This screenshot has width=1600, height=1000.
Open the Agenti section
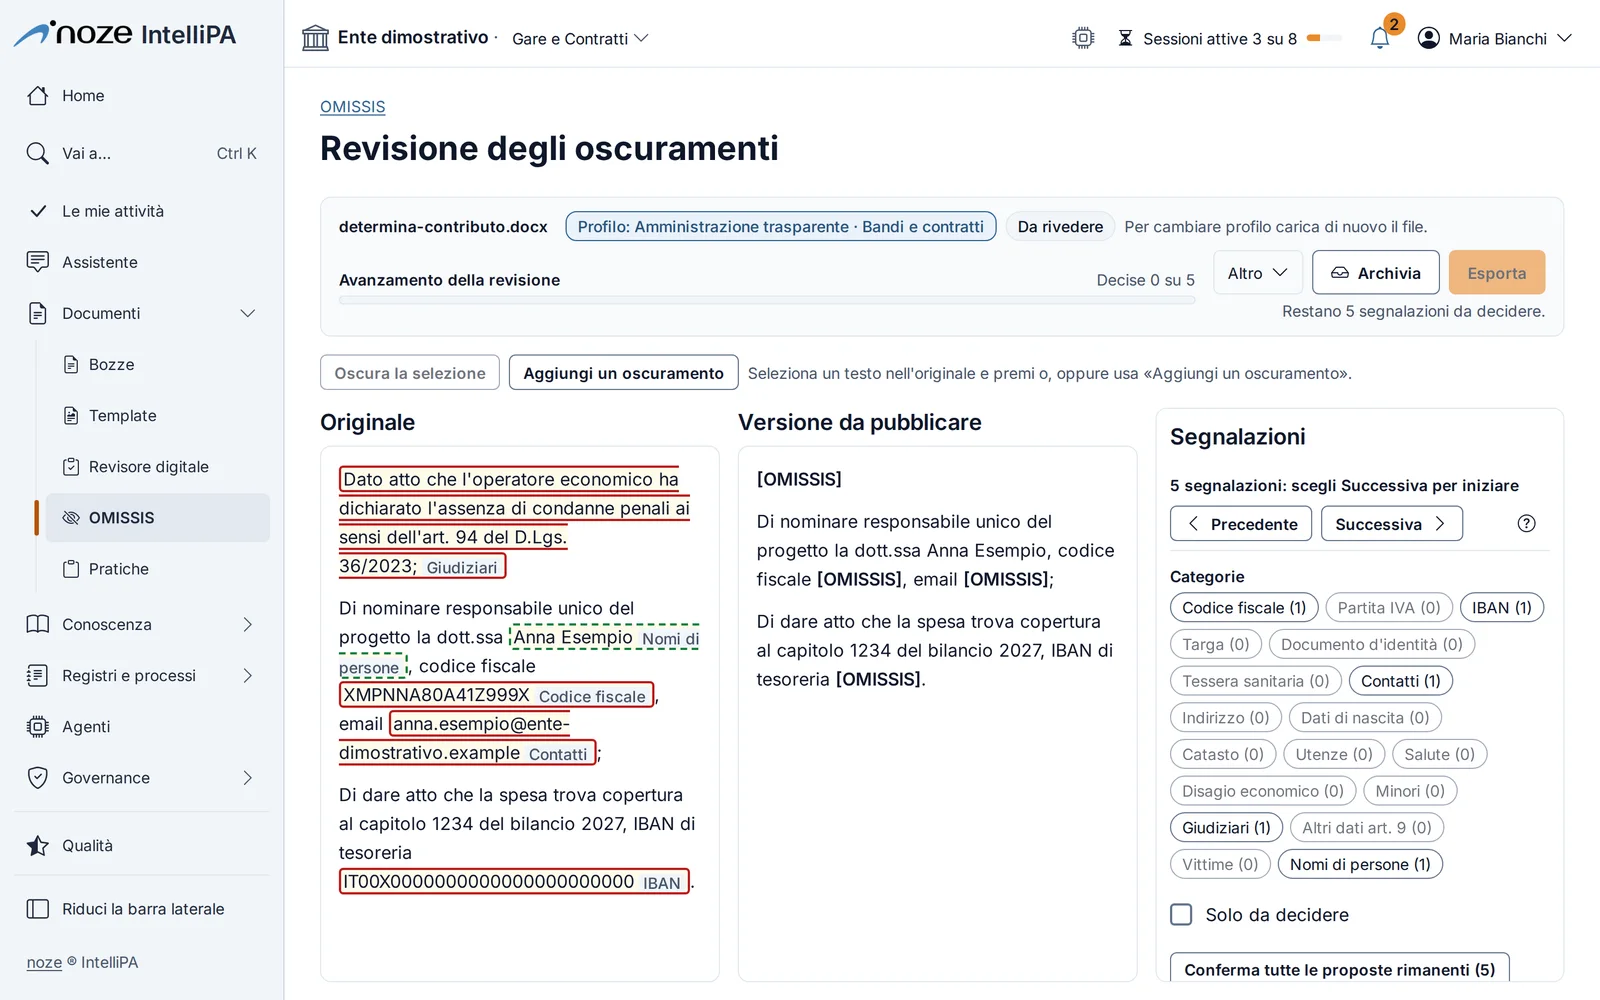coord(142,727)
